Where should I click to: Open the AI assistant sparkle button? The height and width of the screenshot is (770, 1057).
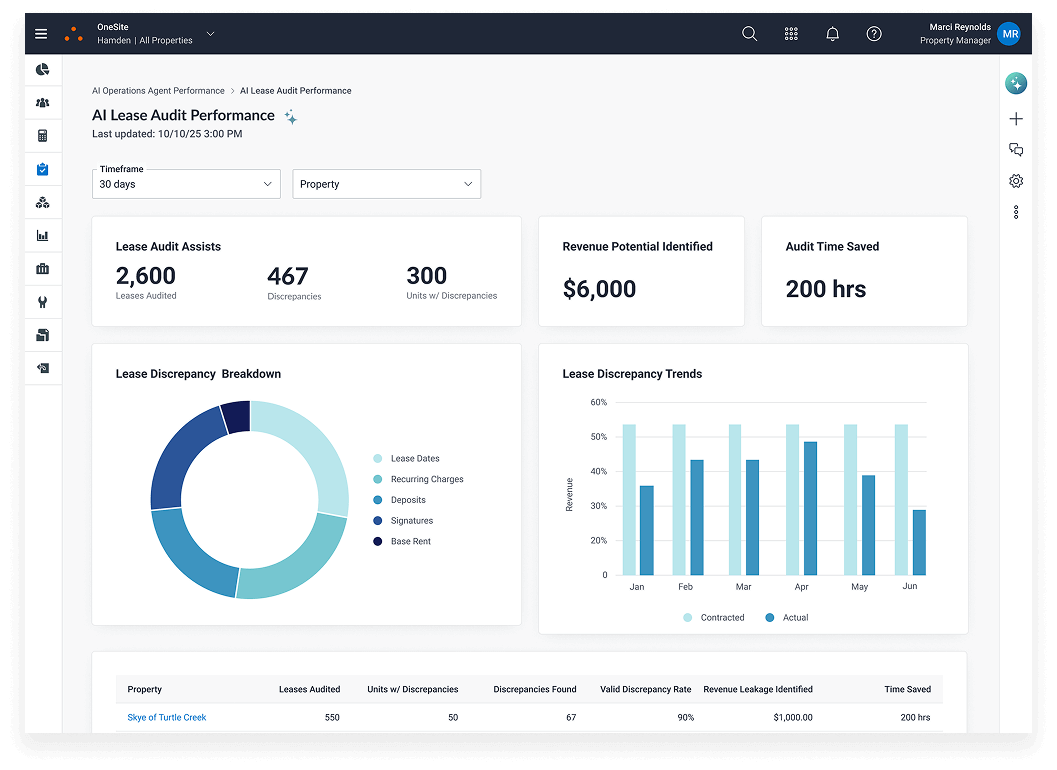click(x=1016, y=84)
